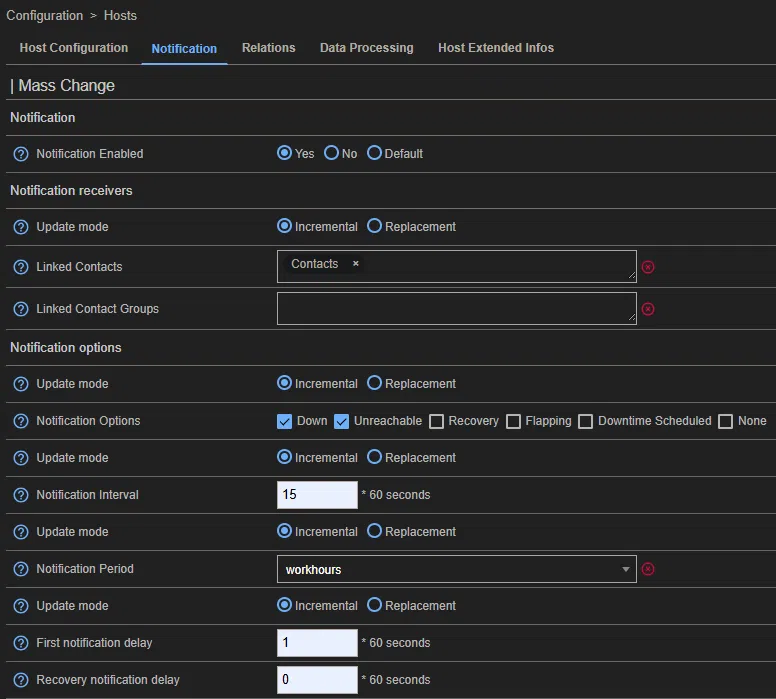Reset Notification Period using red clear icon

click(x=648, y=569)
